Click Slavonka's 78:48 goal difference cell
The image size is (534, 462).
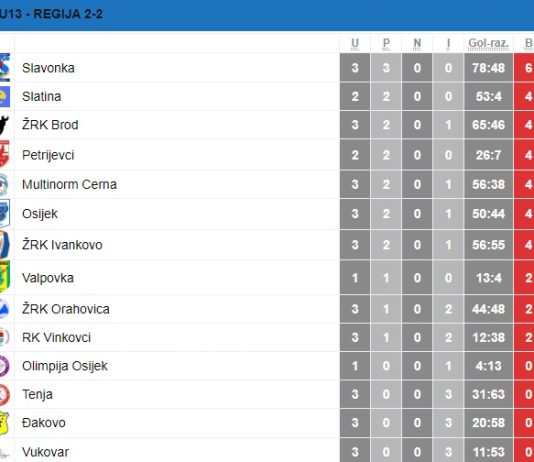pos(488,67)
